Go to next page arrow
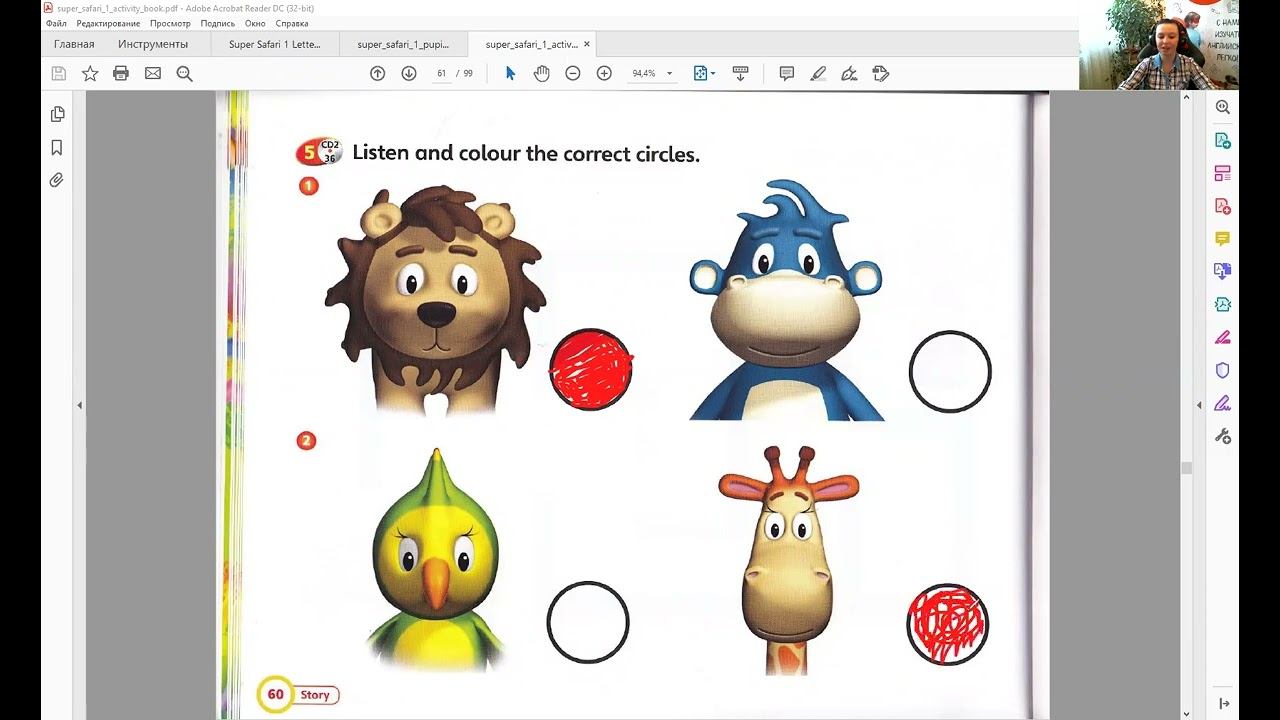 [x=409, y=73]
